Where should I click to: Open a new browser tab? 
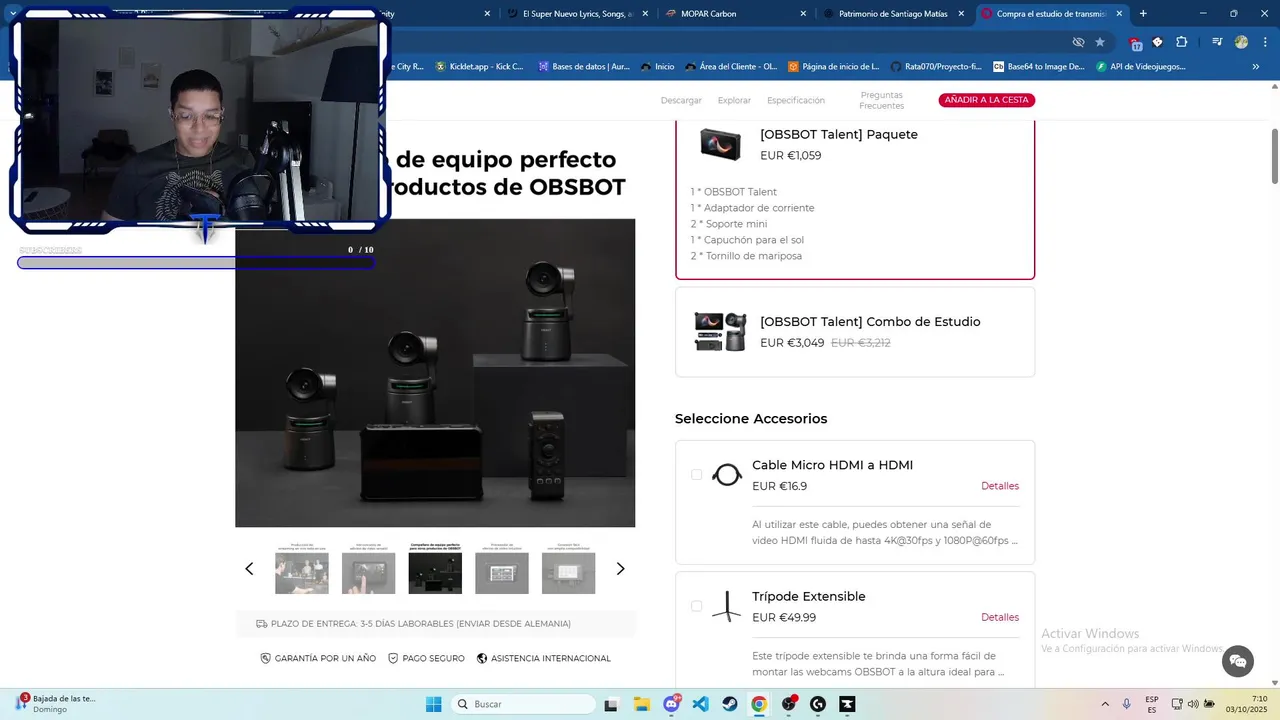point(1143,14)
